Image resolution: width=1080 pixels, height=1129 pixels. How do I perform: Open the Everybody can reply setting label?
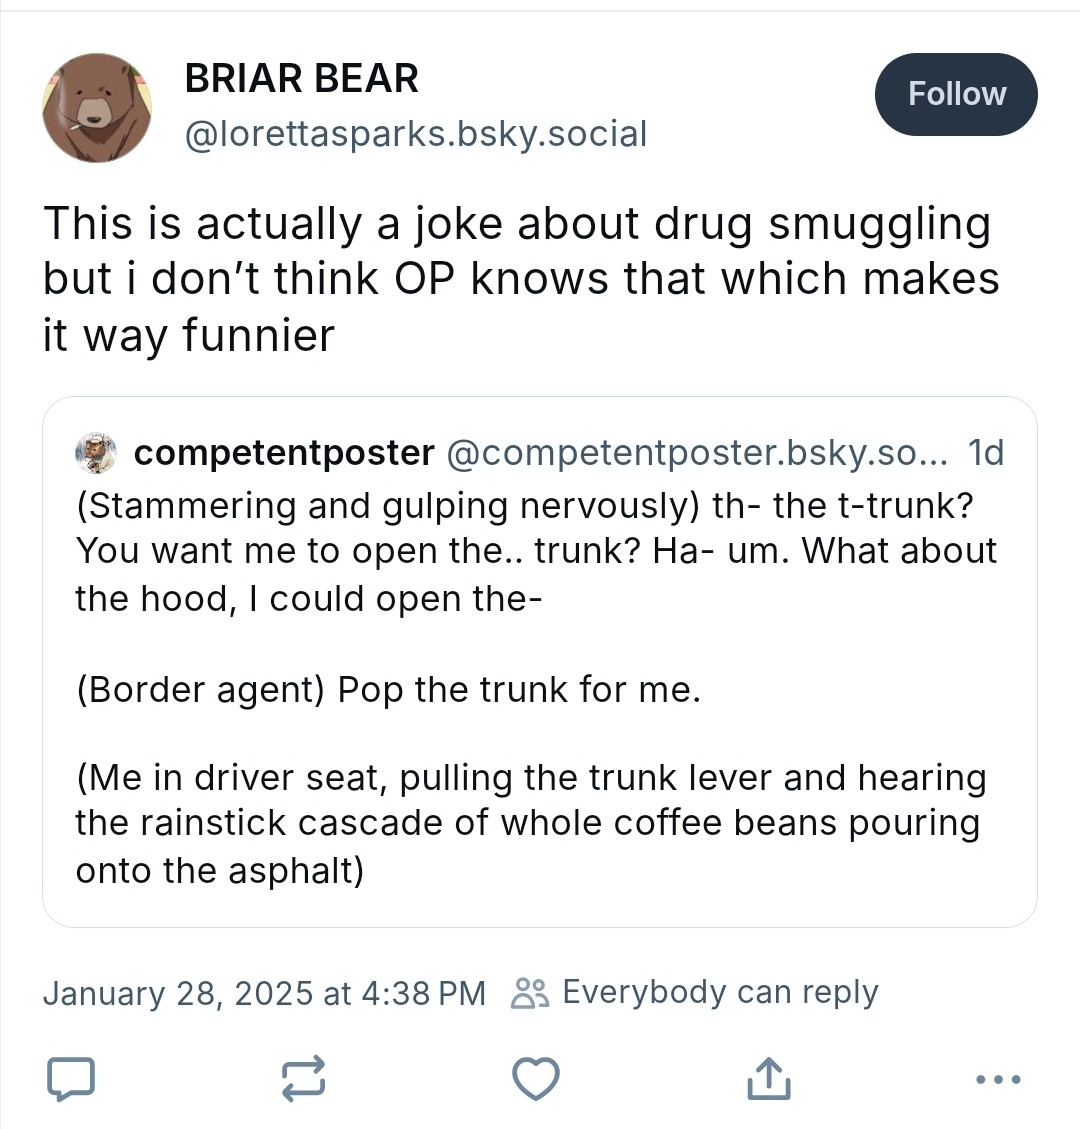[720, 992]
